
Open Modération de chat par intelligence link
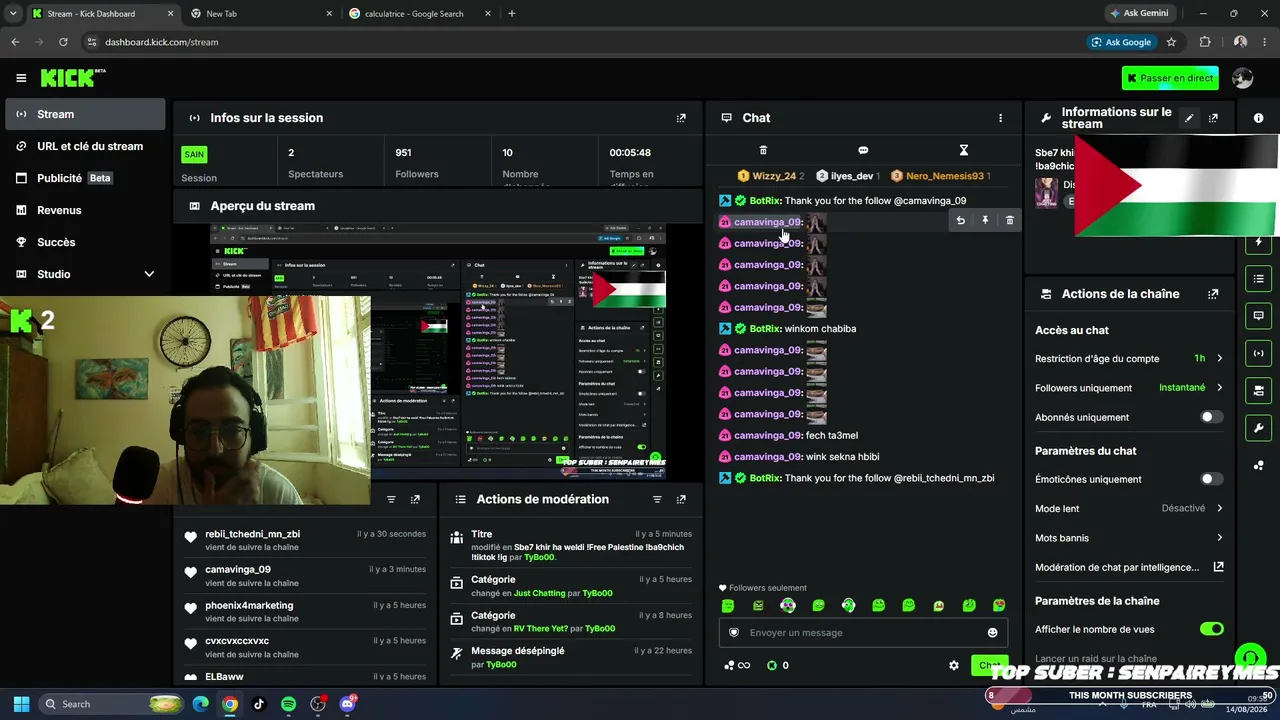1129,567
